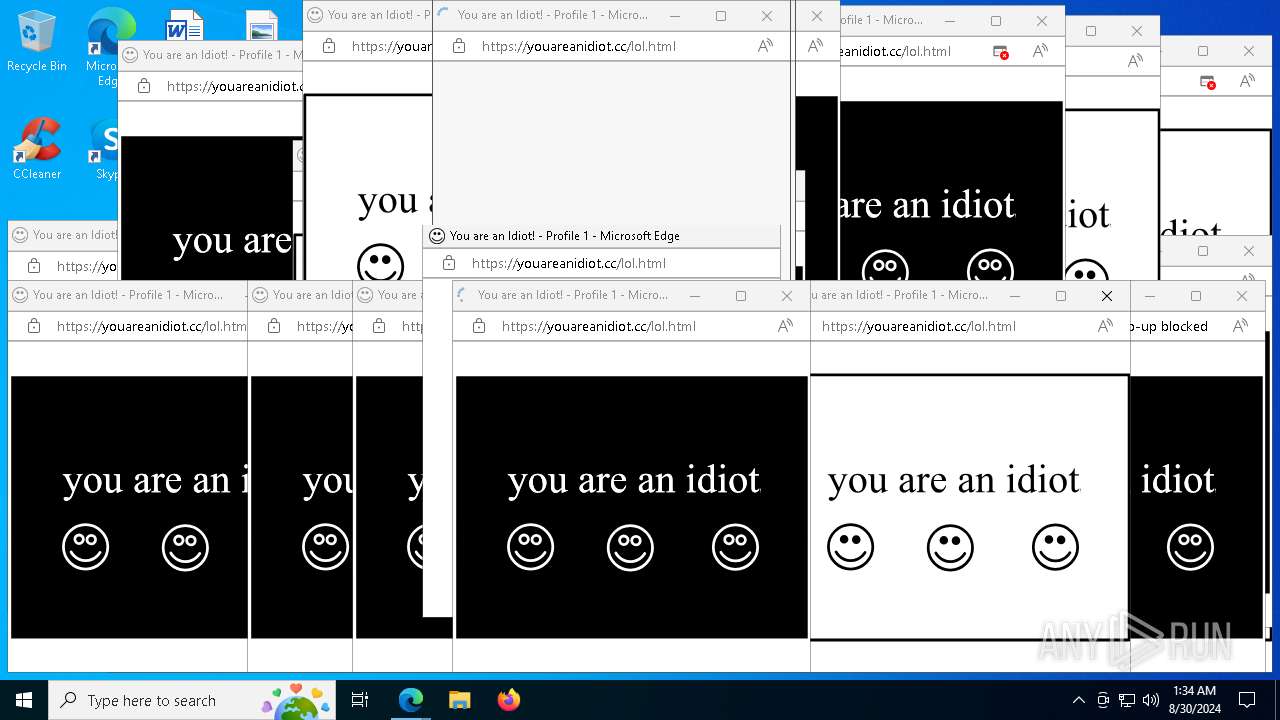Open the volume control tray icon

click(x=1151, y=700)
